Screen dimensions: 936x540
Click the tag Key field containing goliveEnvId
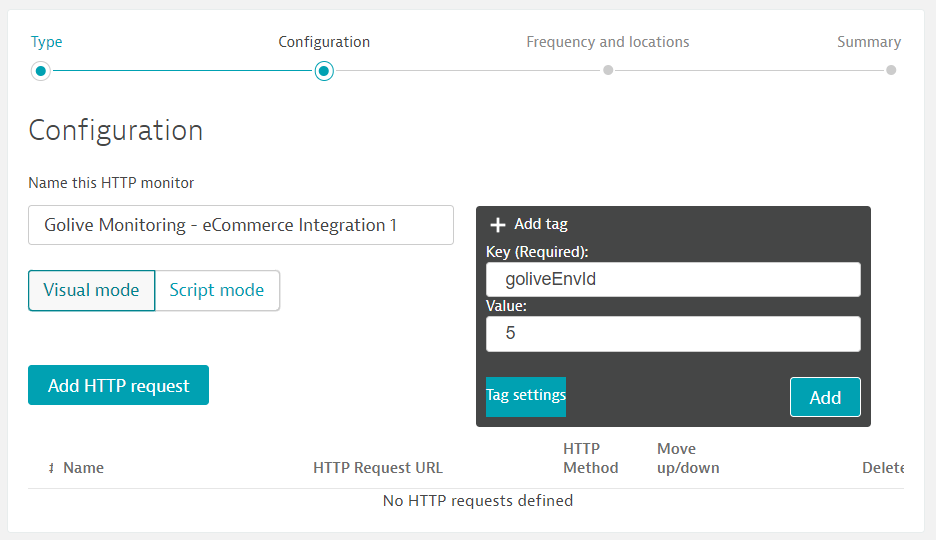click(673, 280)
